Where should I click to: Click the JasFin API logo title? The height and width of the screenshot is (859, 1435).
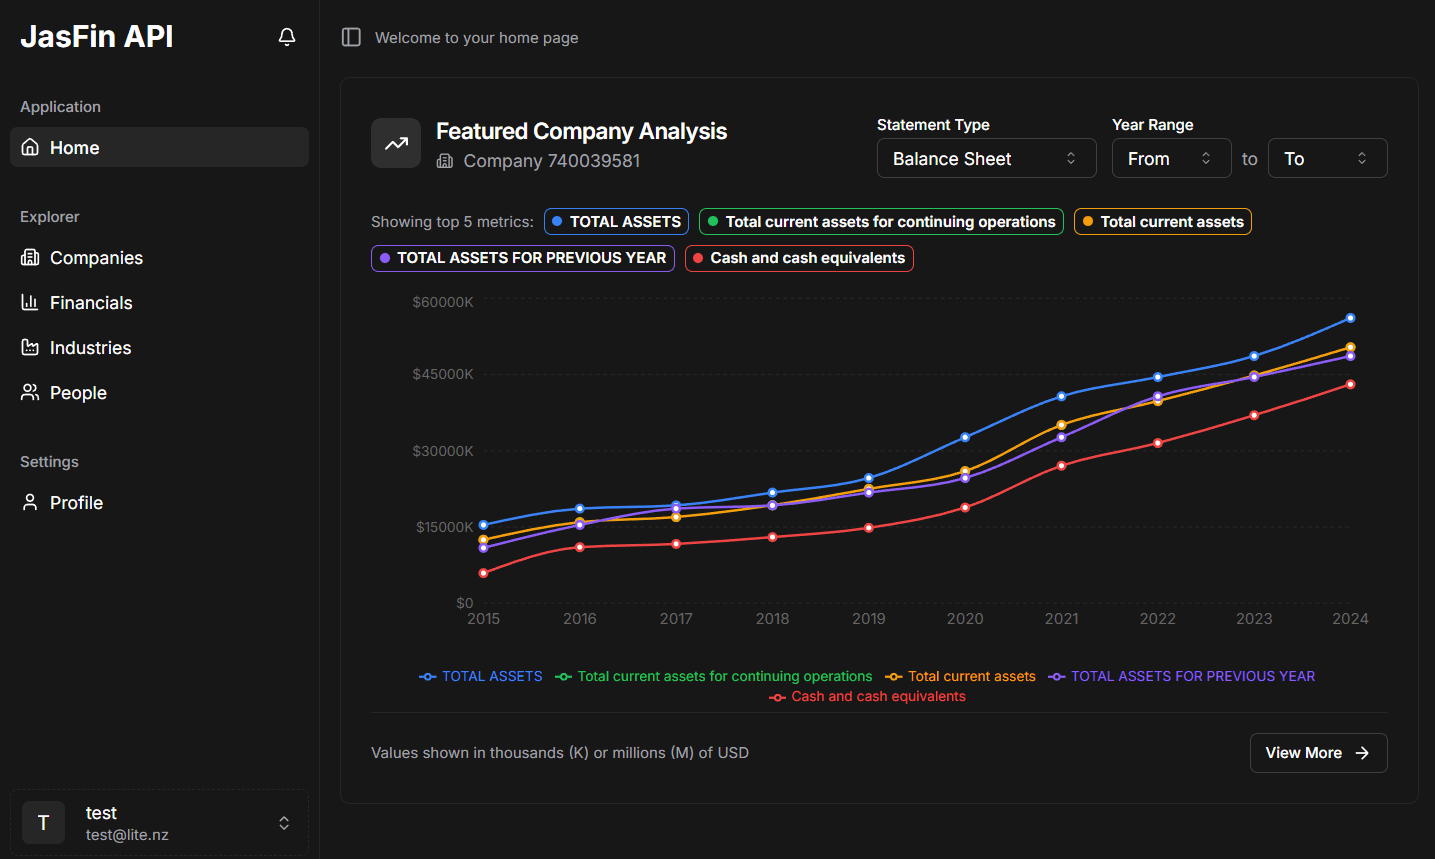[x=97, y=37]
